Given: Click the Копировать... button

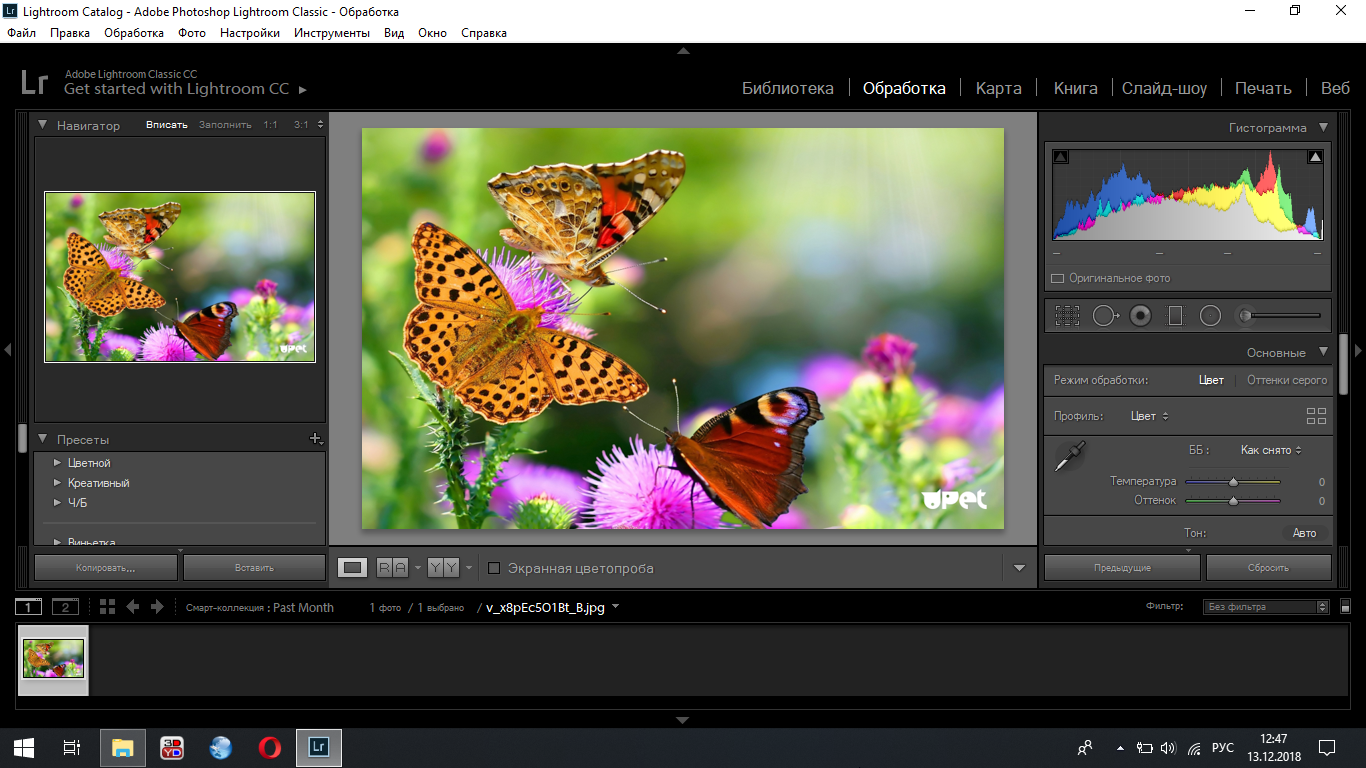Looking at the screenshot, I should (x=106, y=567).
